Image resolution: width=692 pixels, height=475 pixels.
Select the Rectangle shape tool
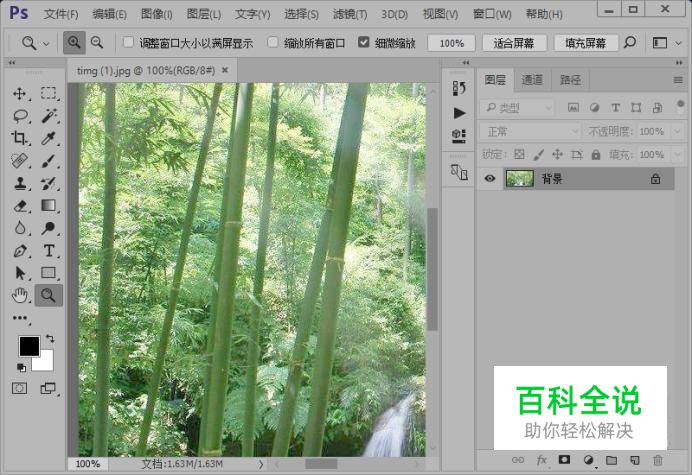point(49,273)
